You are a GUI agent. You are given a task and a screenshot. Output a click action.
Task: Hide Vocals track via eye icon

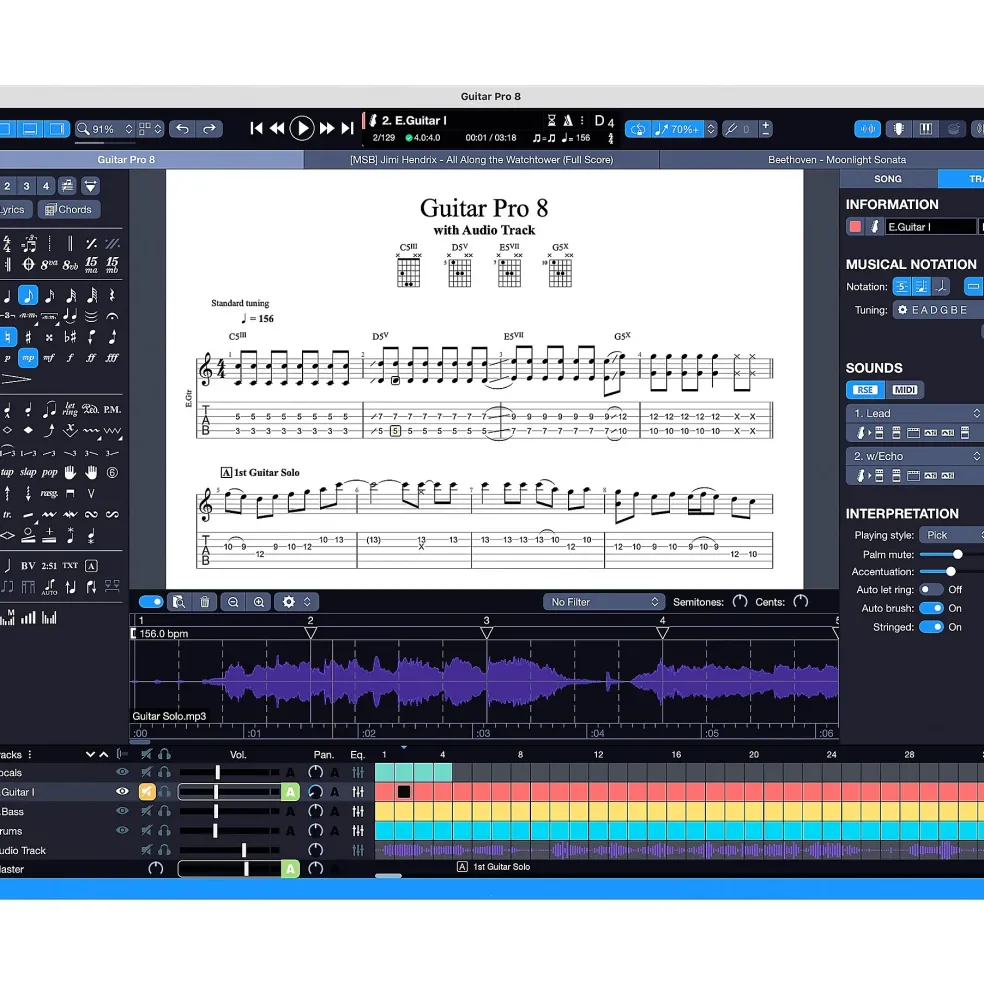point(122,772)
